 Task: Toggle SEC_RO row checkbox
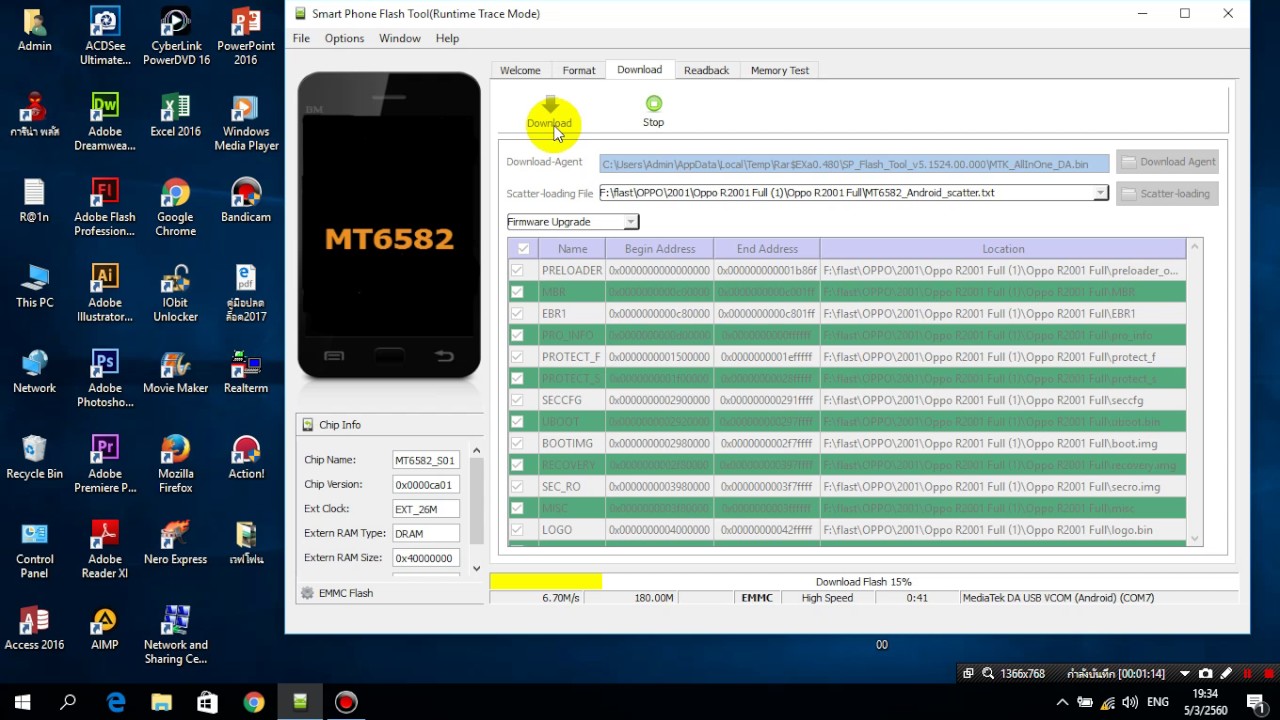coord(517,486)
